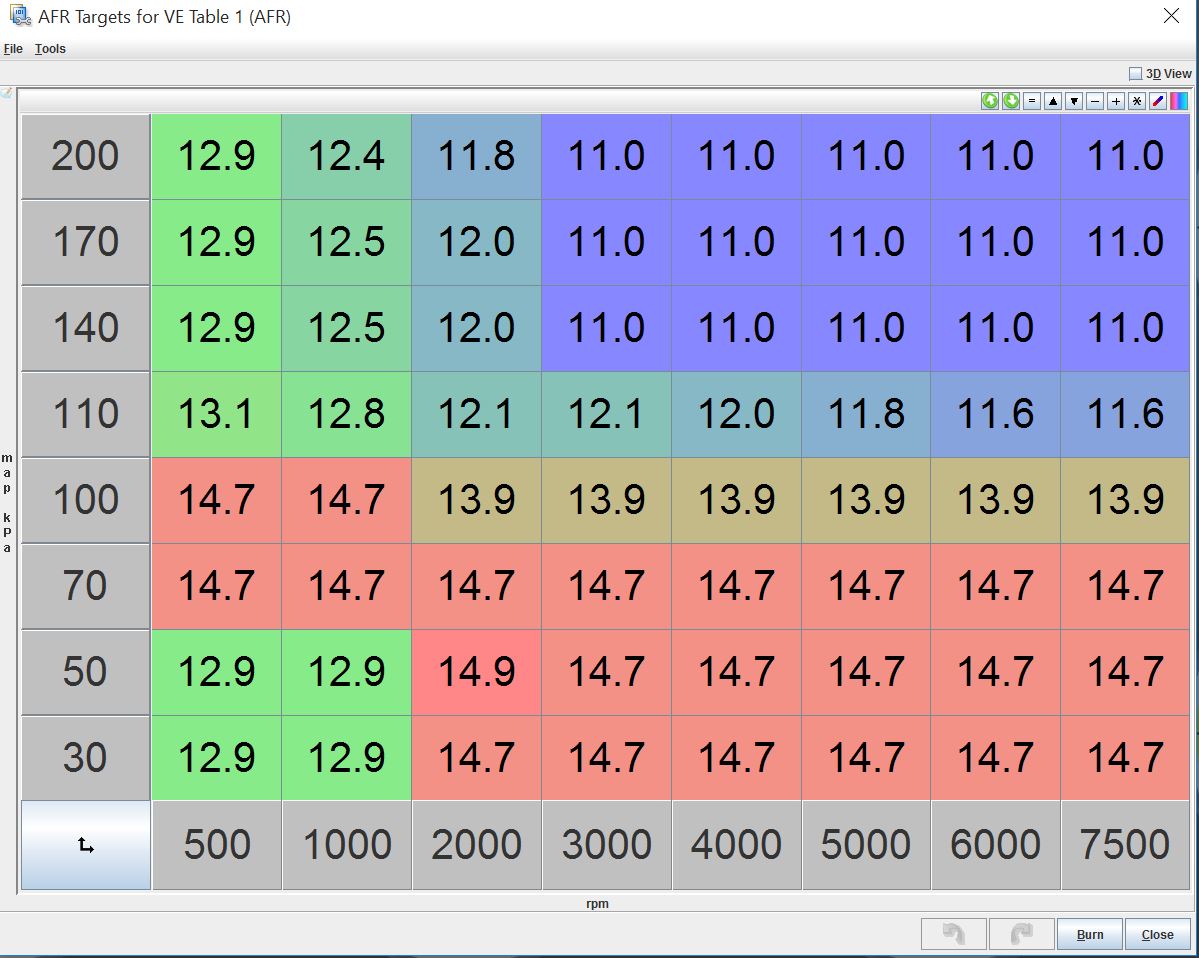Select the 14.7 cell at 100 kPa, 500 rpm
Screen dimensions: 1199x958
[217, 500]
